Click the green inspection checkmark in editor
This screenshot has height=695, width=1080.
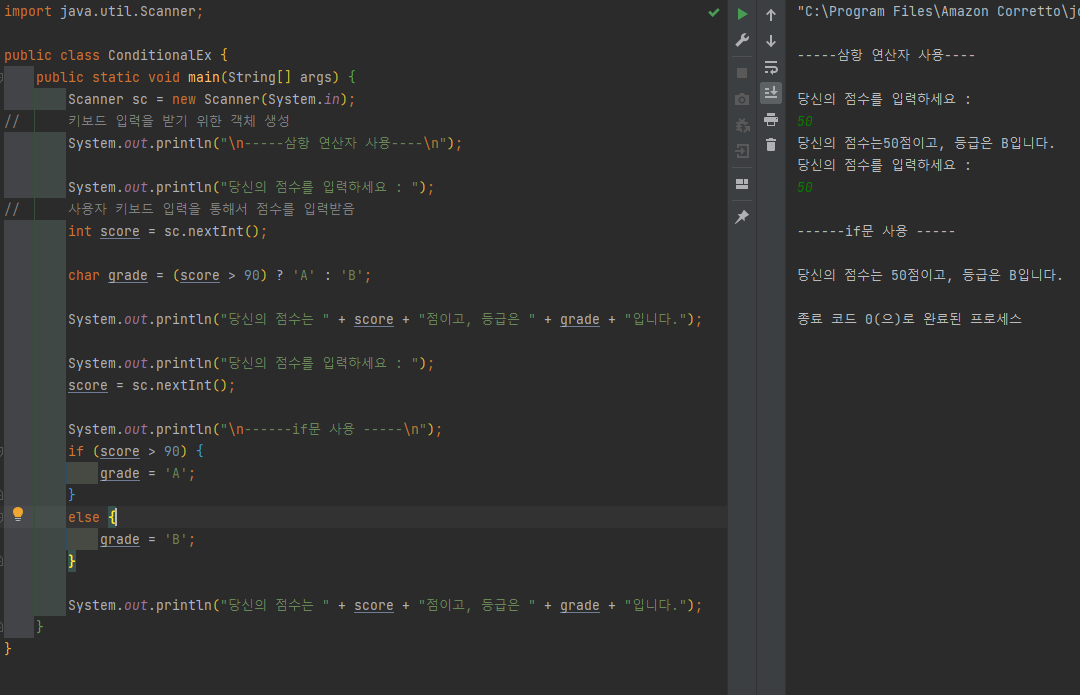click(x=714, y=12)
